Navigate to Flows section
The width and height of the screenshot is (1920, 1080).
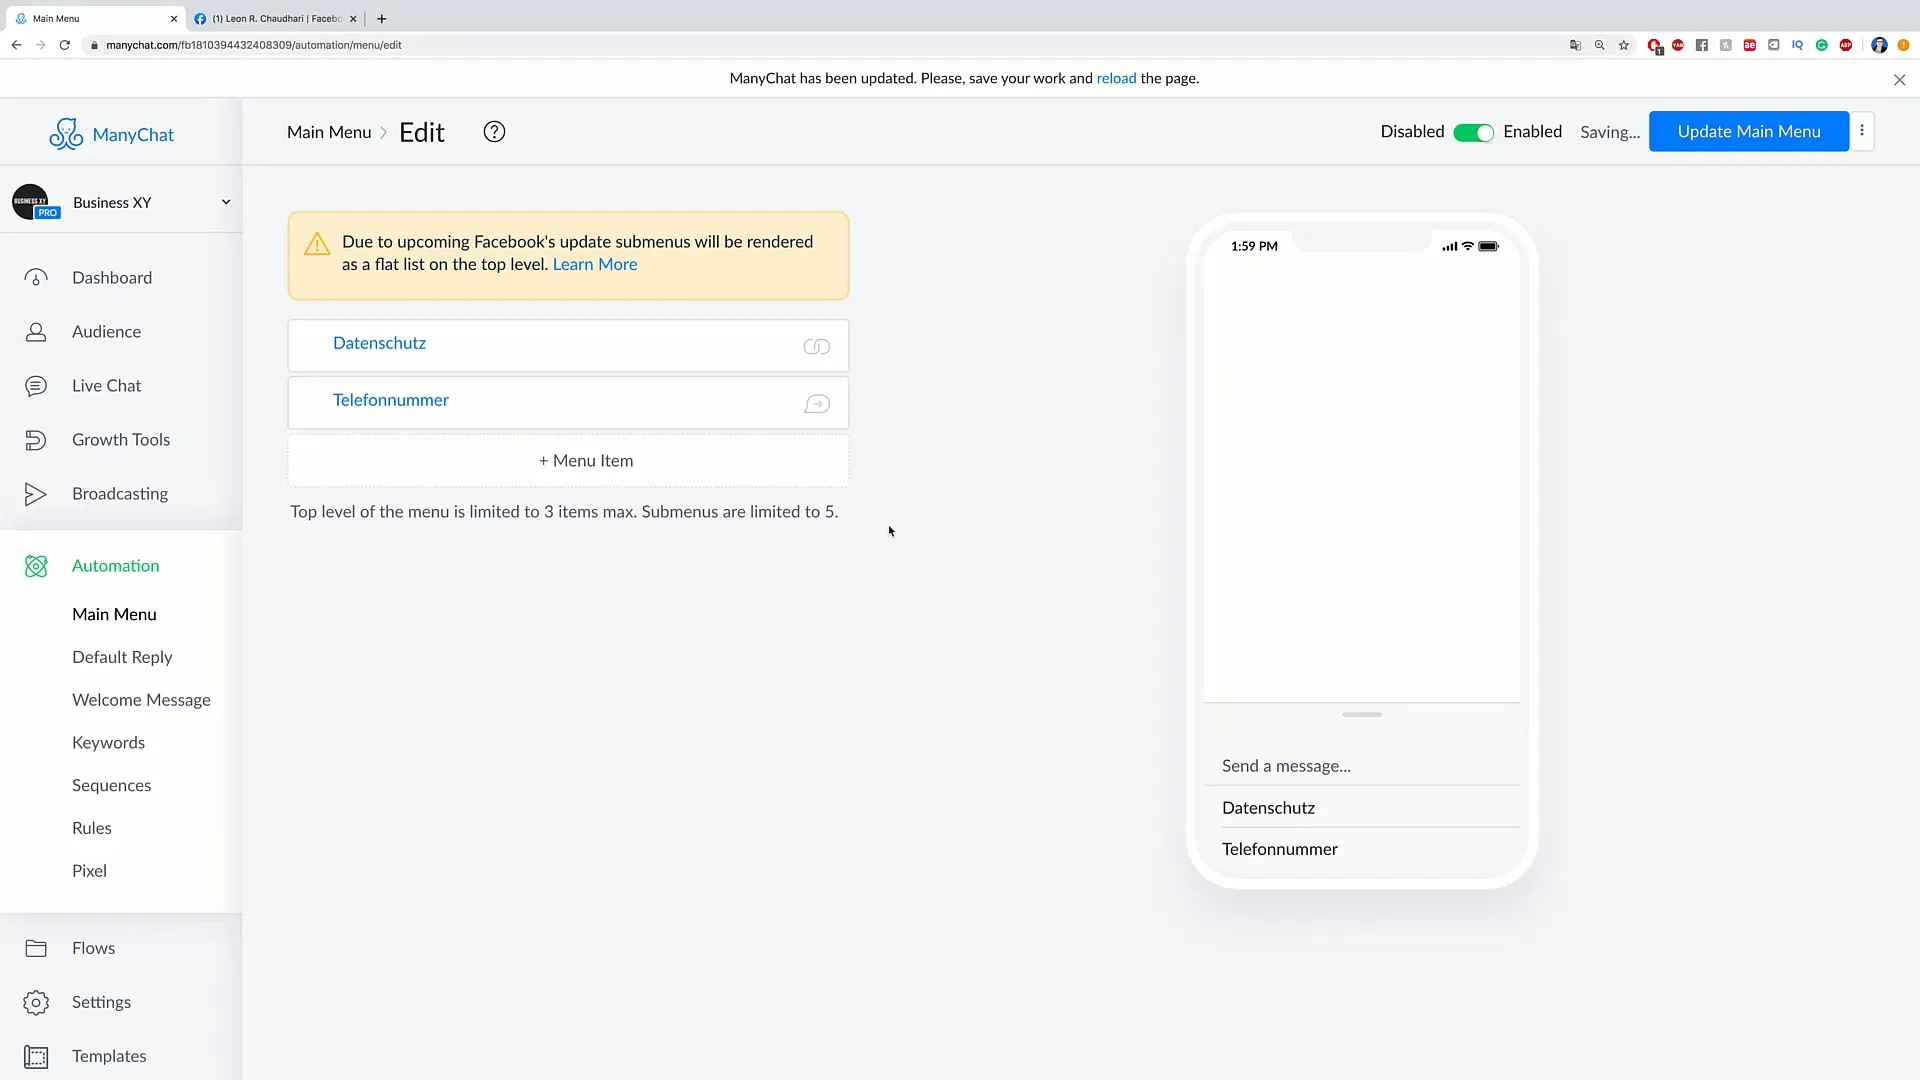92,947
